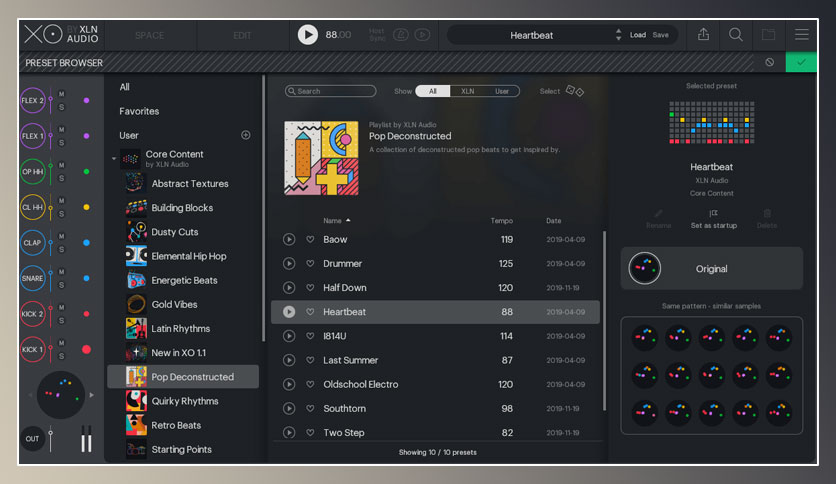Favorite the Drummer preset
836x484 pixels.
(x=310, y=263)
